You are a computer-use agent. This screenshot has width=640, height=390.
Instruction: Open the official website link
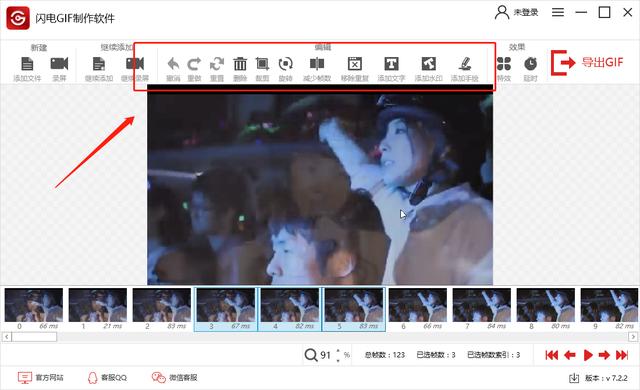click(x=41, y=378)
